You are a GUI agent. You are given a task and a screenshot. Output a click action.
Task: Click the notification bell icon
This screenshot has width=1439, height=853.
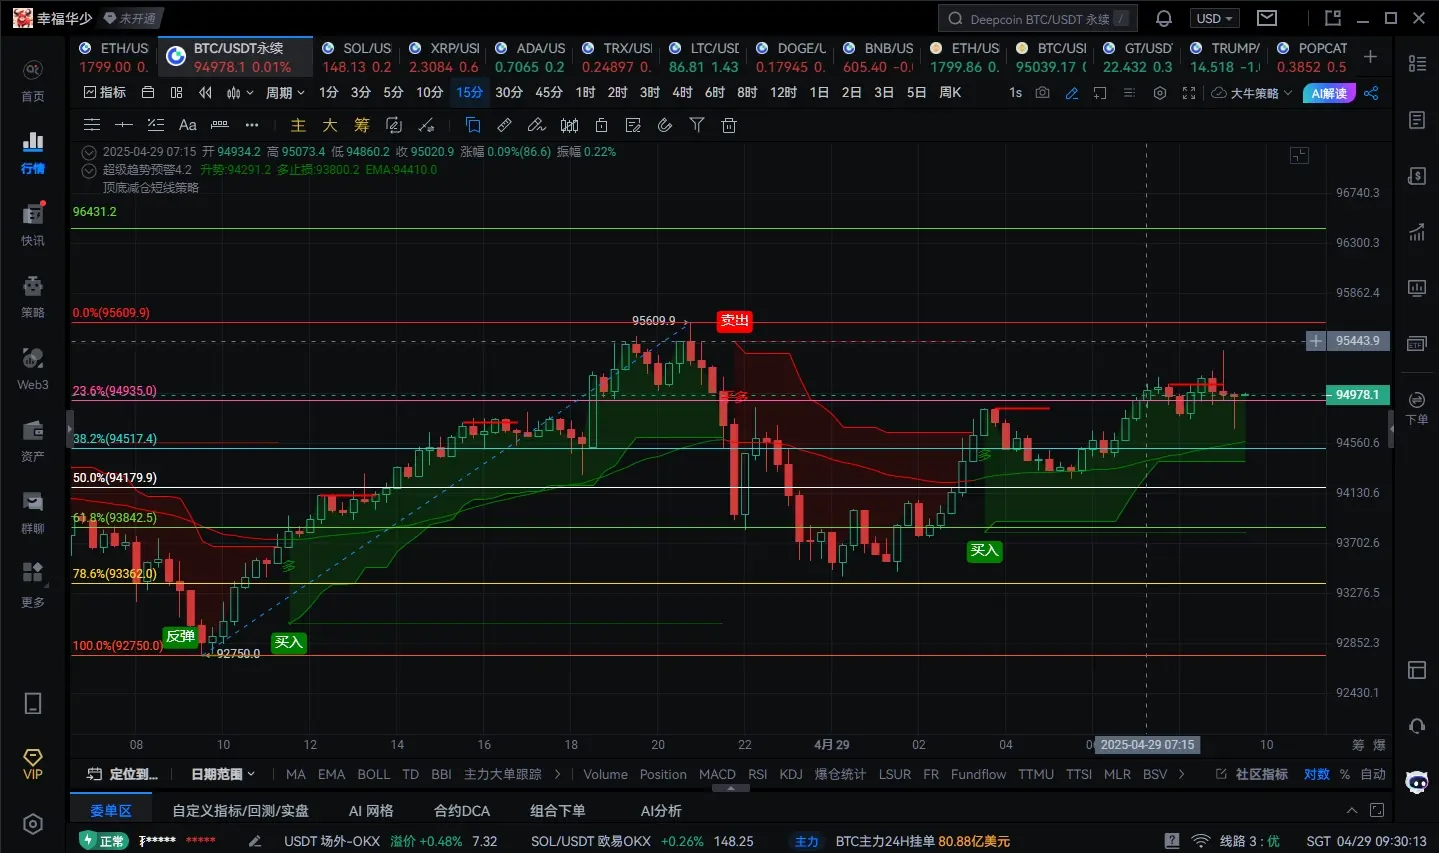[1164, 18]
